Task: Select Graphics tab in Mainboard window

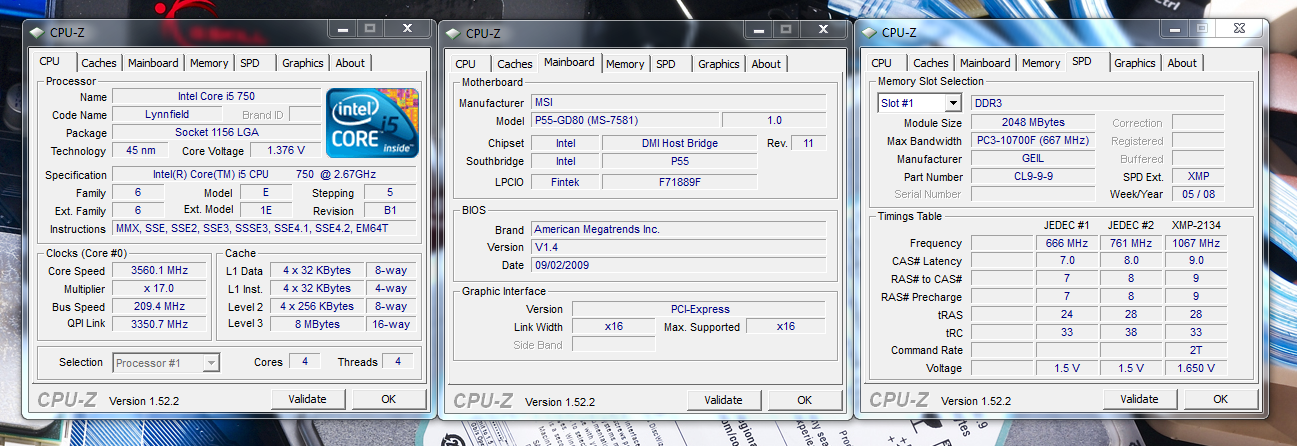Action: [x=719, y=64]
